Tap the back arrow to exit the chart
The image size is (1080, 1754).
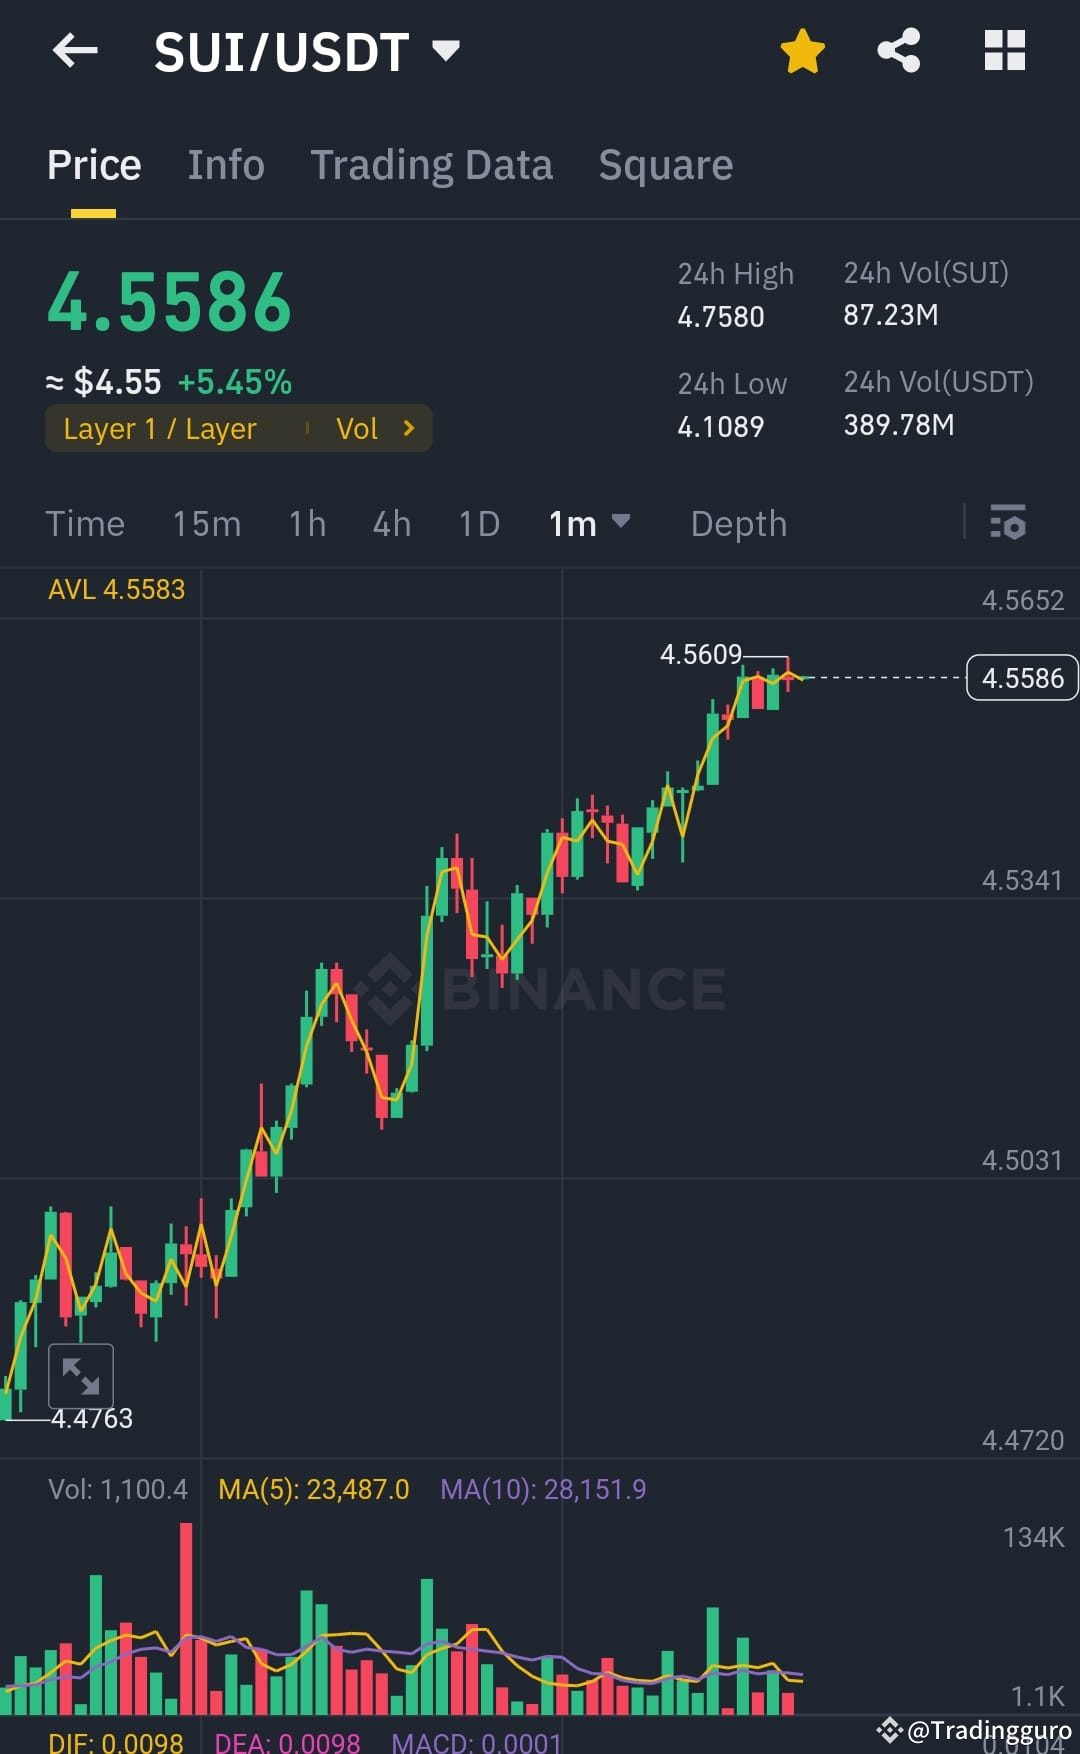[x=75, y=51]
